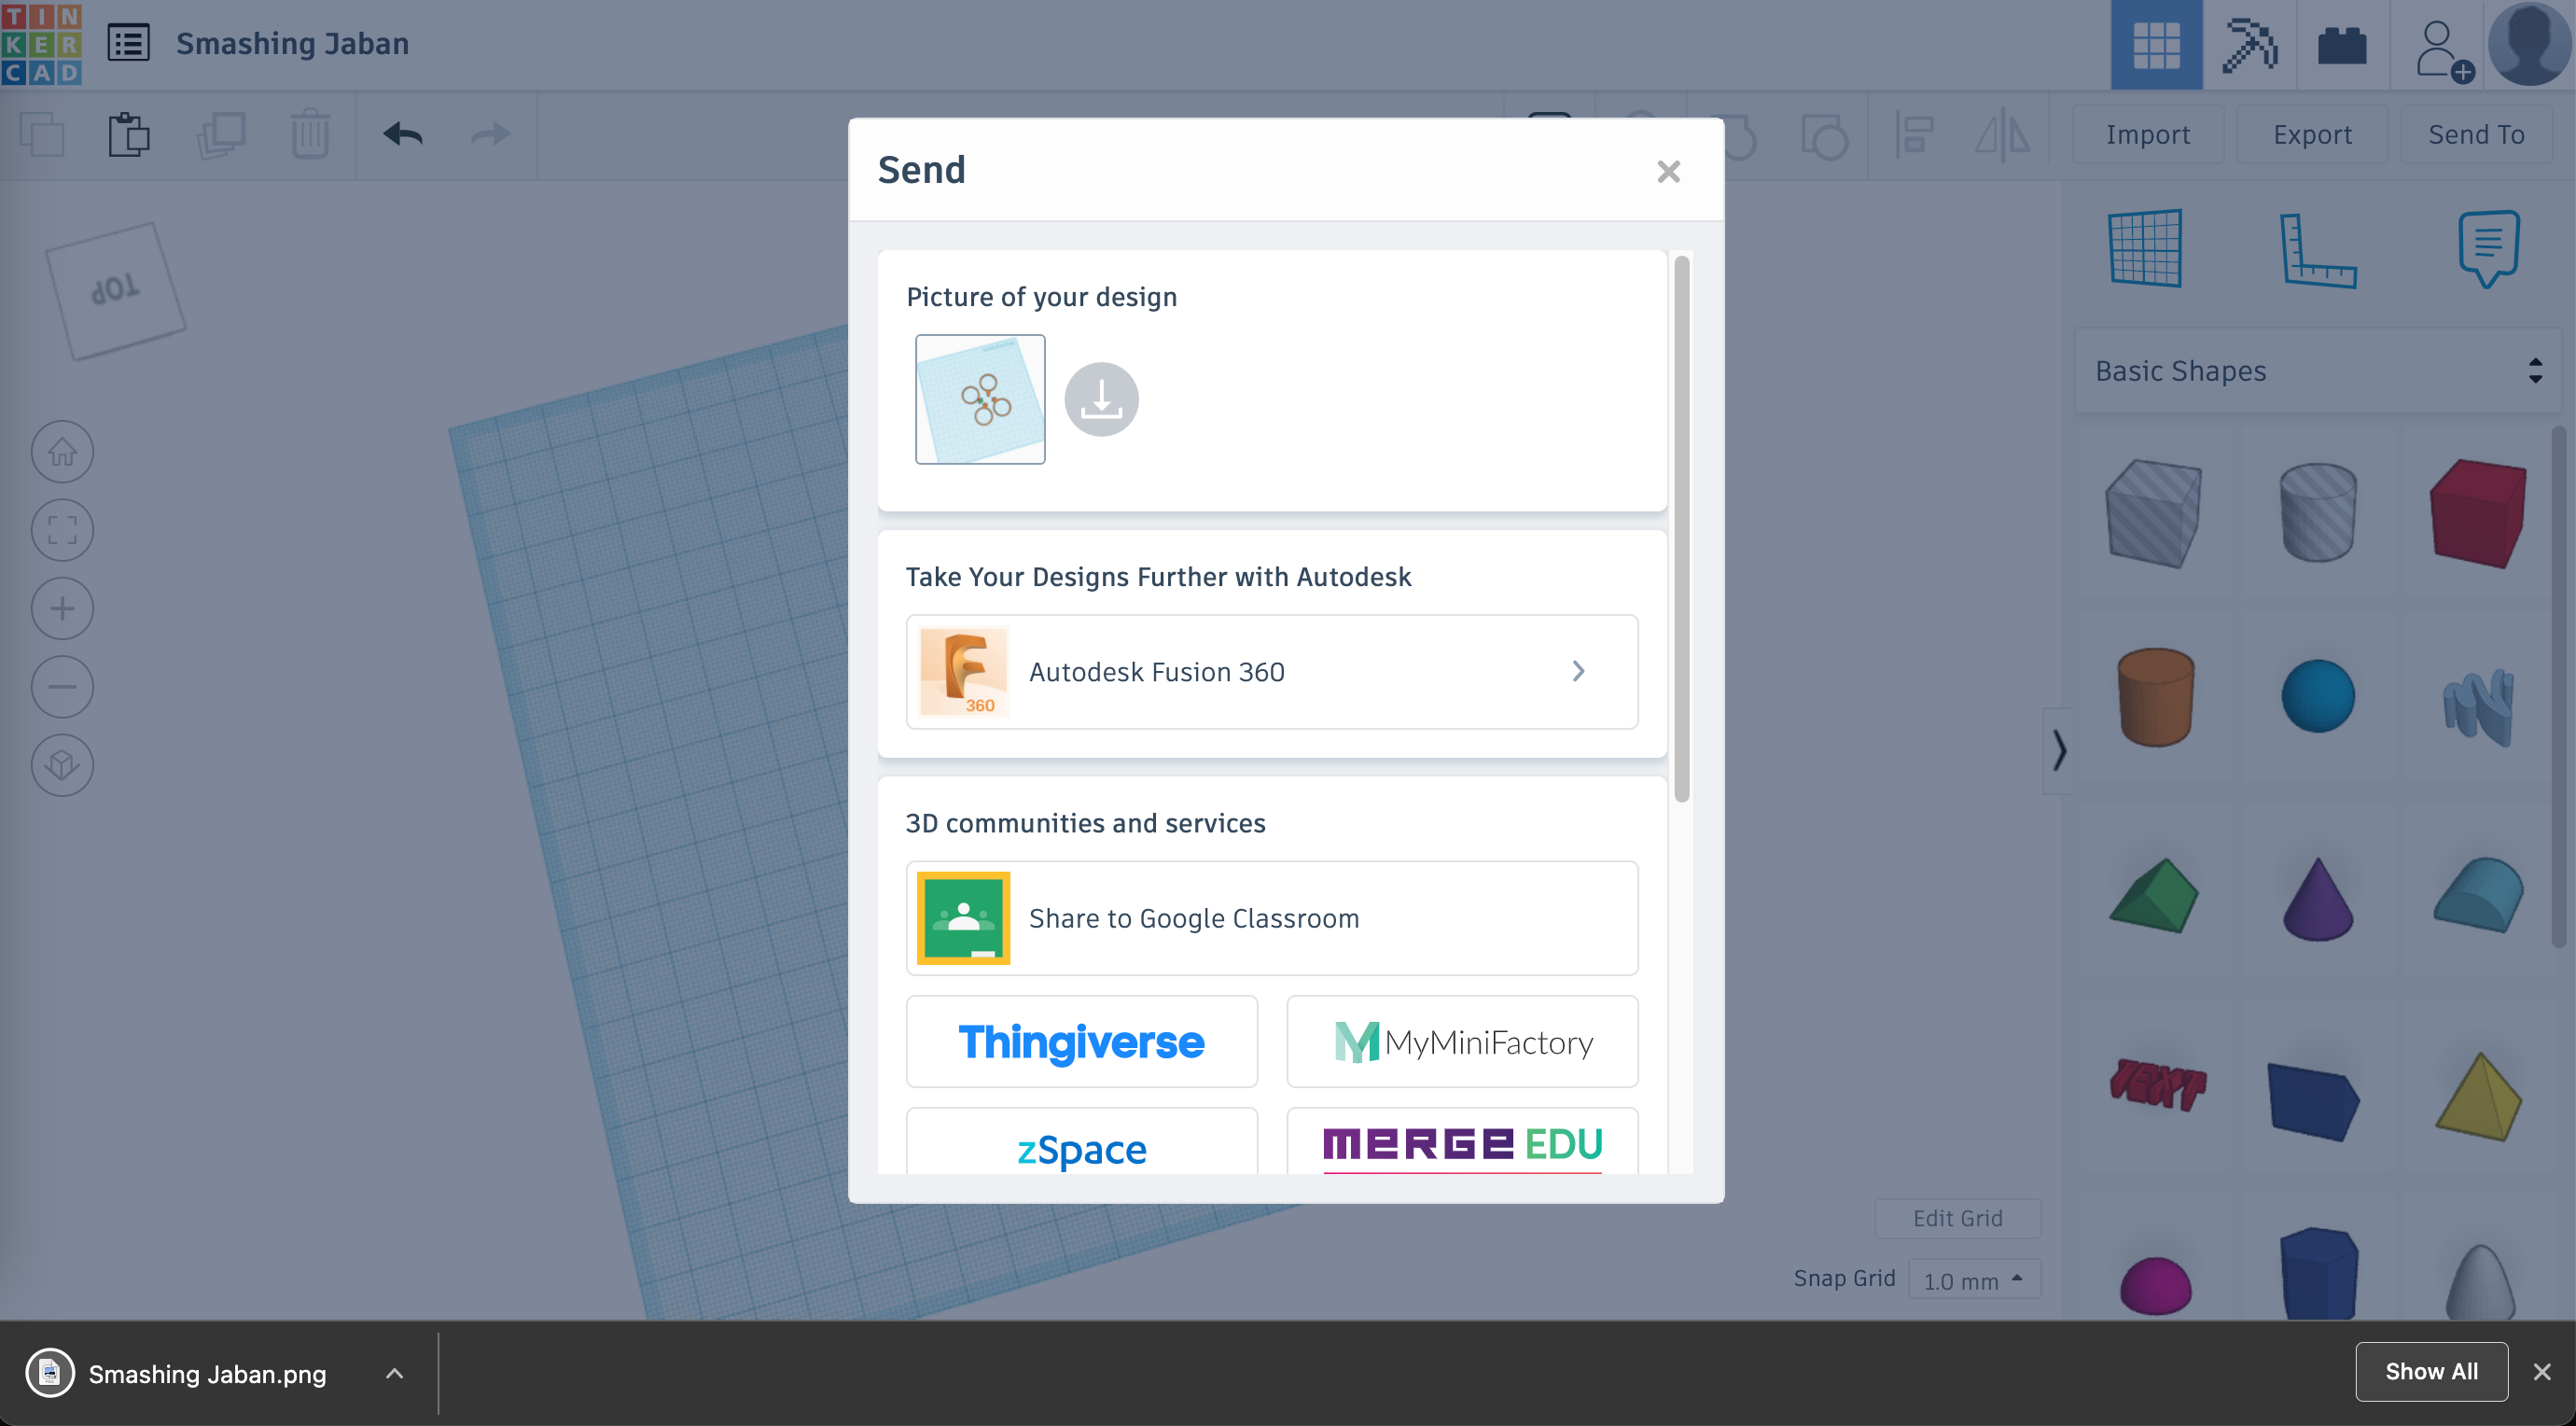Send design to Thingiverse community

coord(1082,1040)
